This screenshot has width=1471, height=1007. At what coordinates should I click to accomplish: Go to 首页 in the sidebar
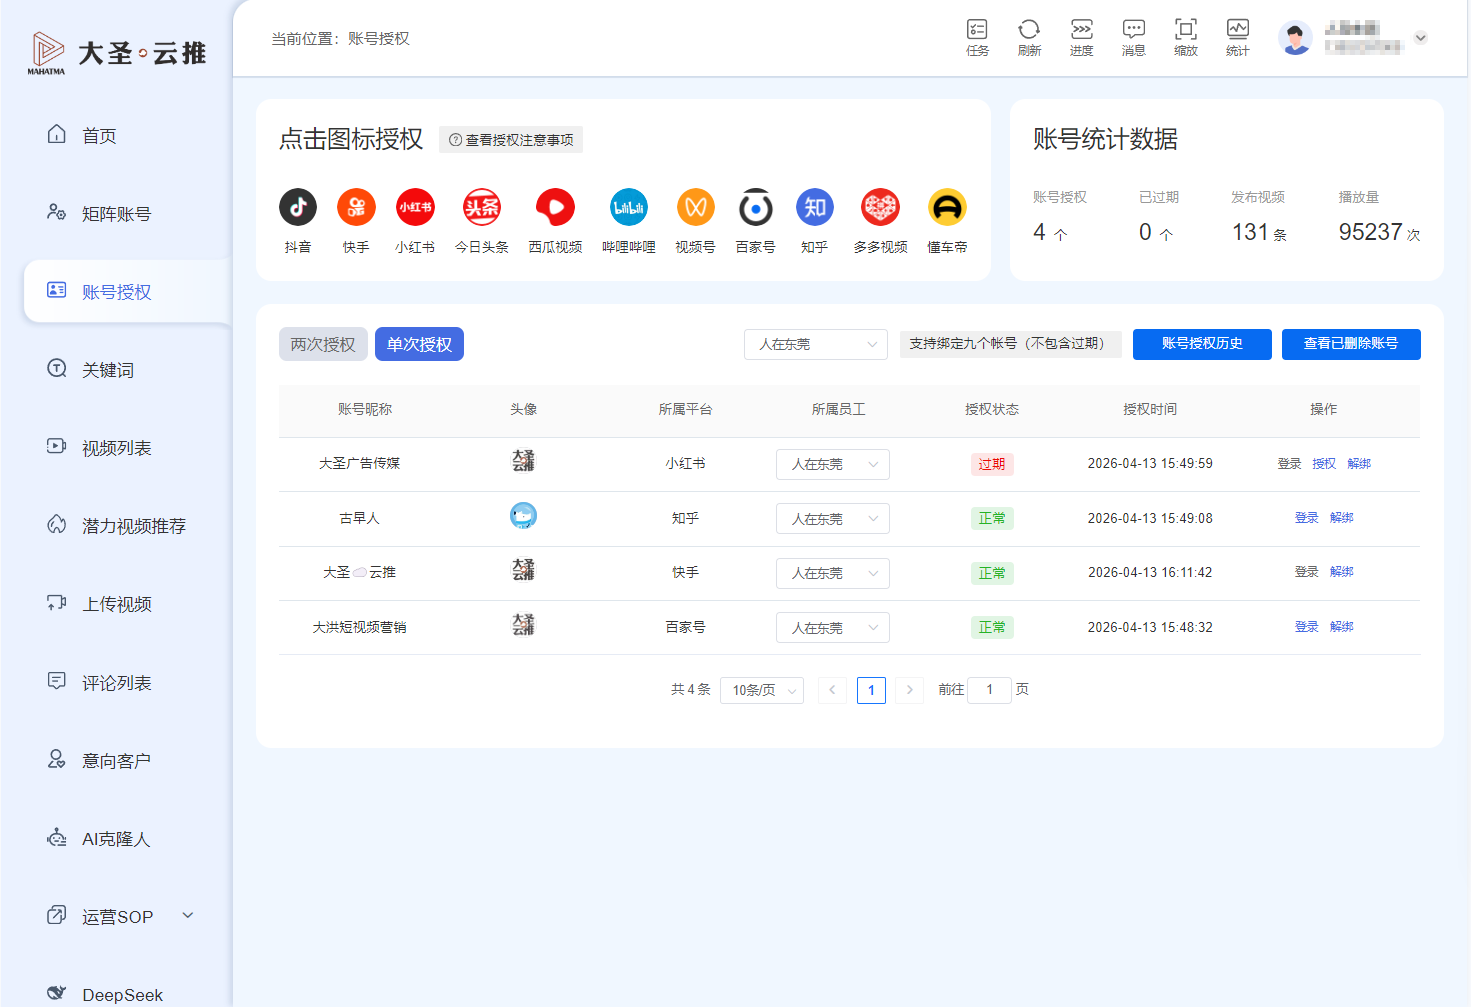pos(99,135)
